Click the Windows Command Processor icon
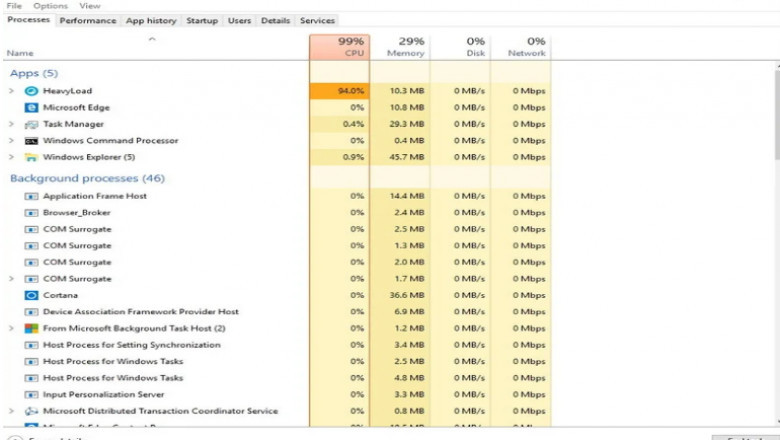This screenshot has width=780, height=440. click(x=31, y=141)
